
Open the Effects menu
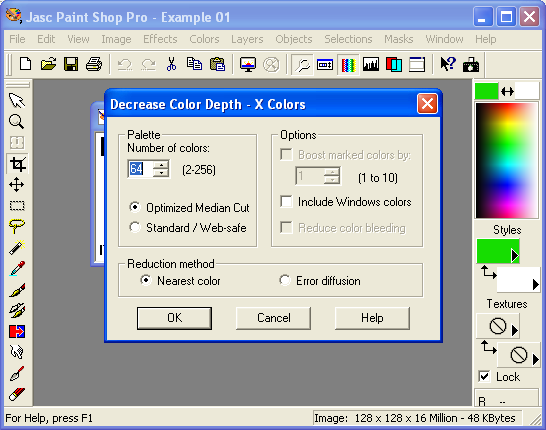pos(160,39)
